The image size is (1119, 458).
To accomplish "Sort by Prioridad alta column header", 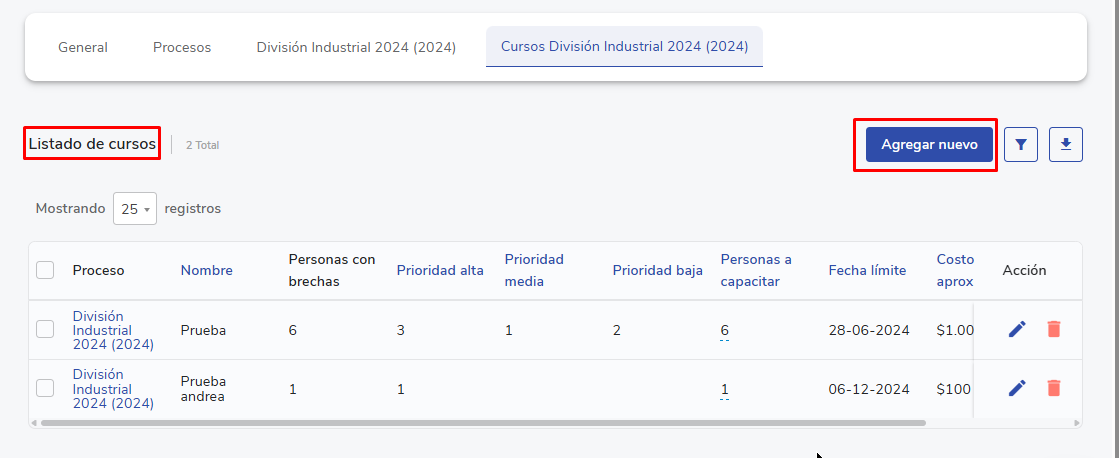I will tap(440, 270).
